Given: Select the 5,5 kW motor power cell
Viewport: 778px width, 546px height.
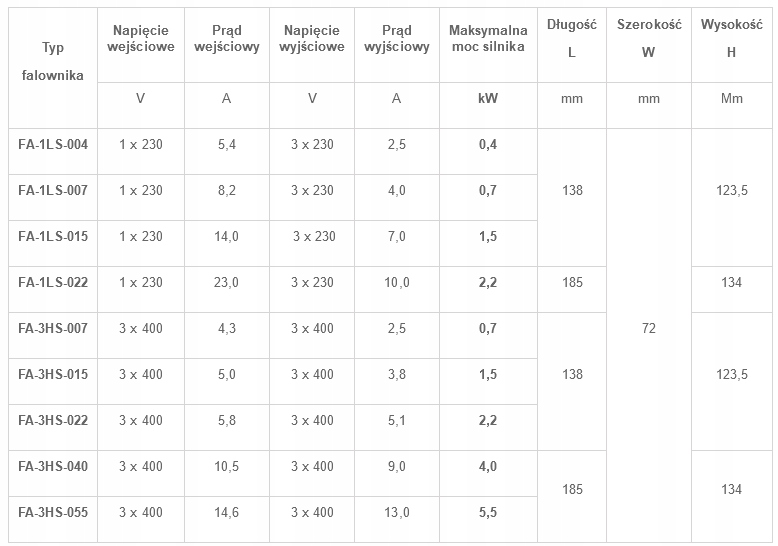Looking at the screenshot, I should [x=487, y=512].
